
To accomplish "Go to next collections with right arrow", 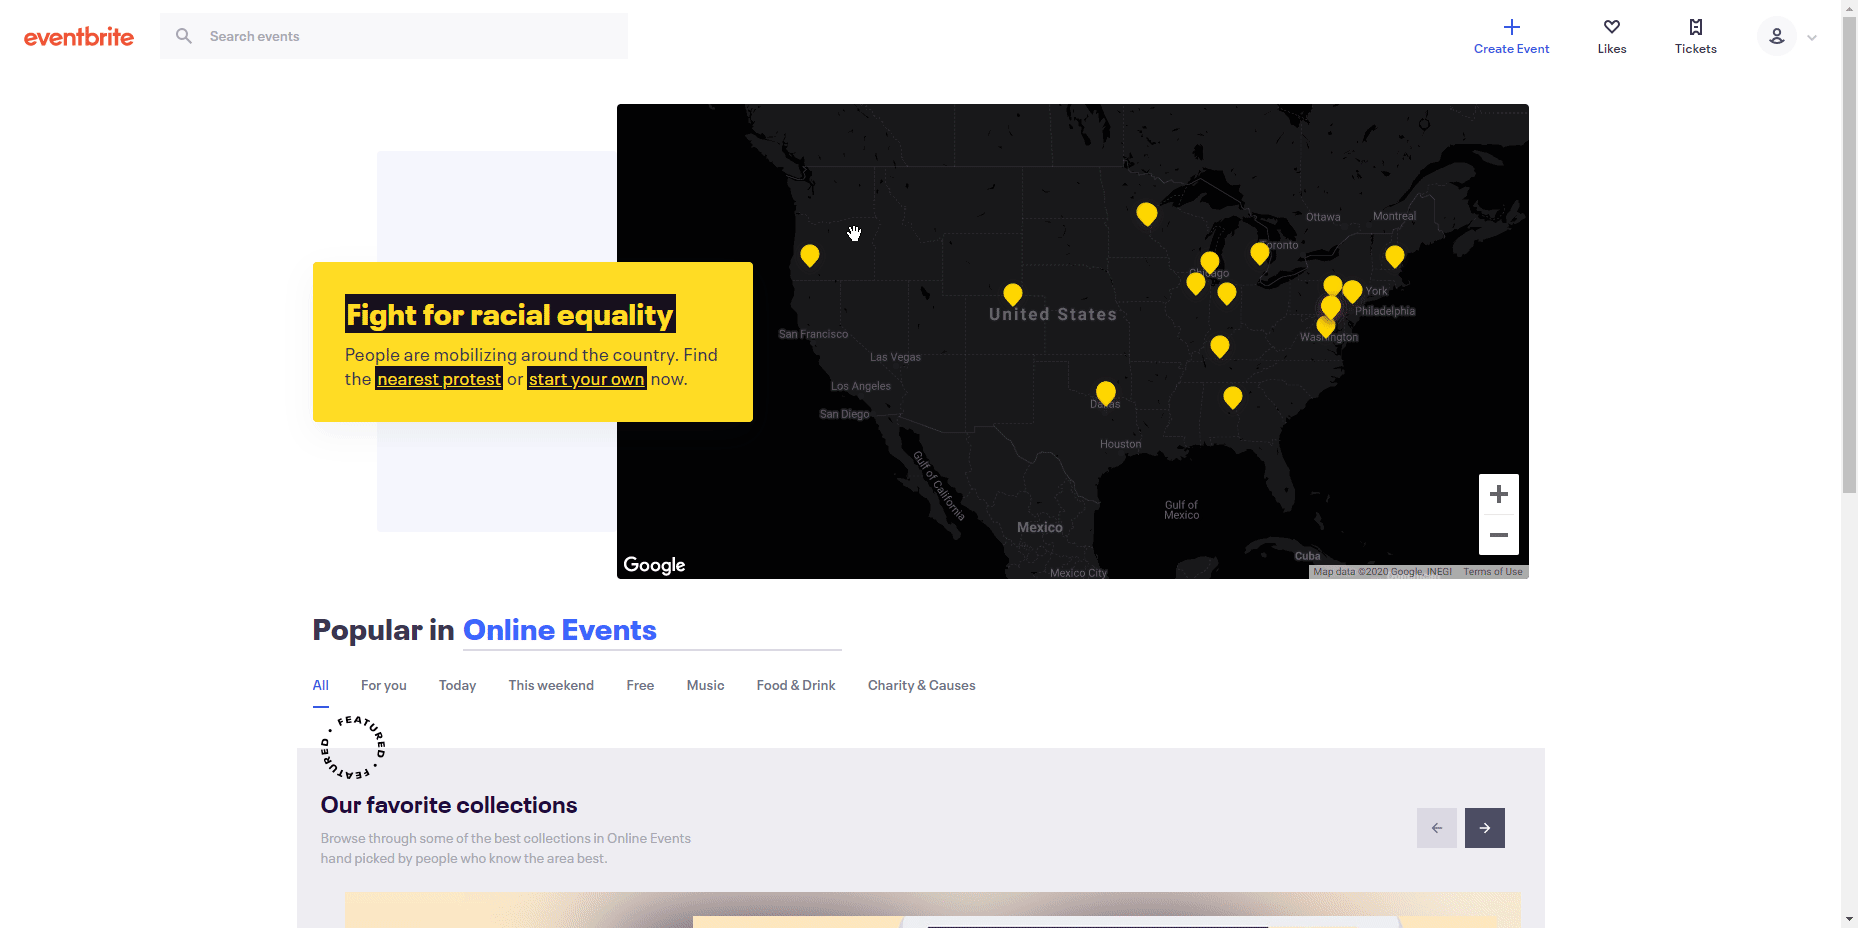I will point(1484,828).
